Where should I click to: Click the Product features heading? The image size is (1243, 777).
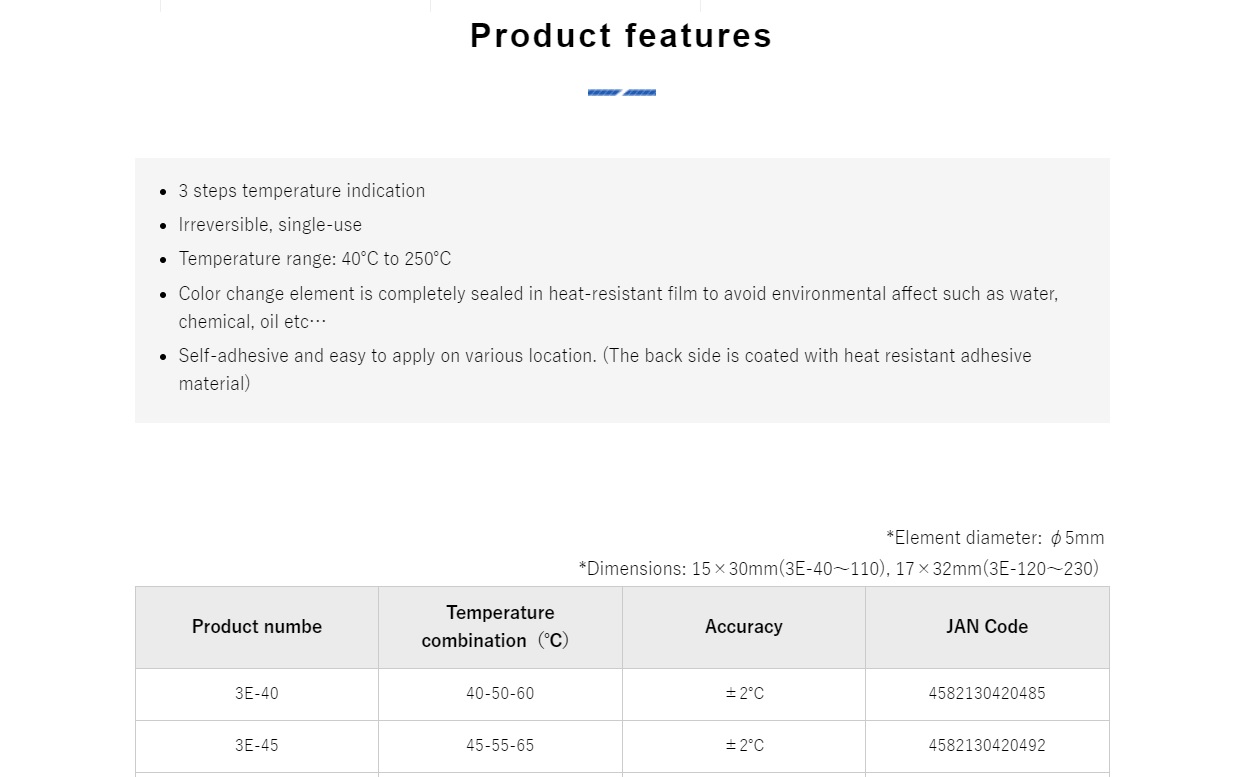tap(621, 35)
